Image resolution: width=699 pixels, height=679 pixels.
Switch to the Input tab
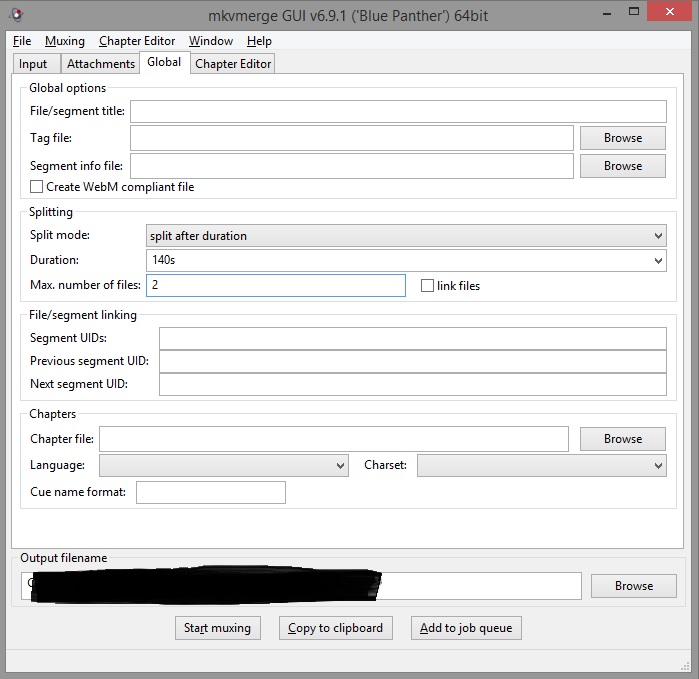[37, 64]
